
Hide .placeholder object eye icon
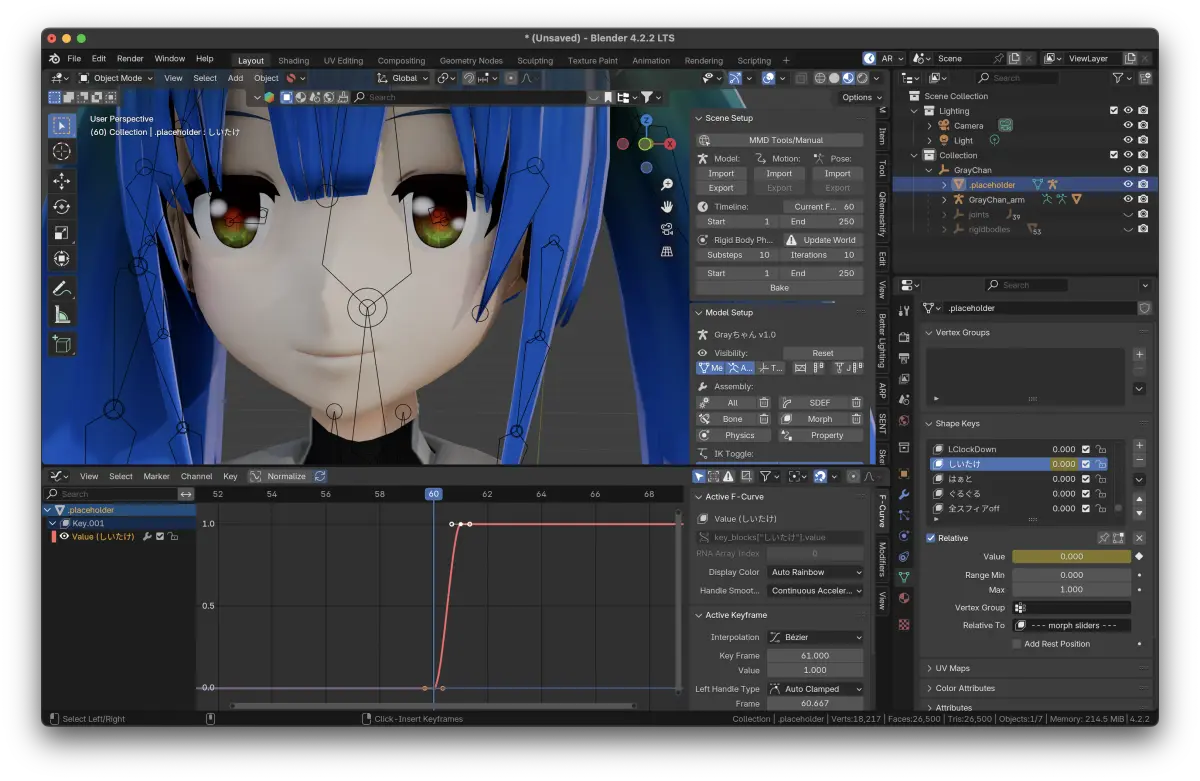tap(1128, 185)
